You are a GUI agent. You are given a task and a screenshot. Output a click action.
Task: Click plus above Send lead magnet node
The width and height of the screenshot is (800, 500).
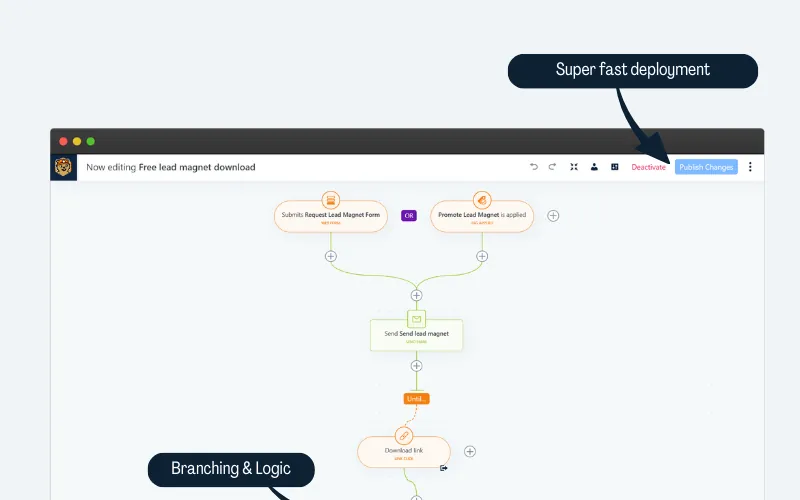[416, 295]
